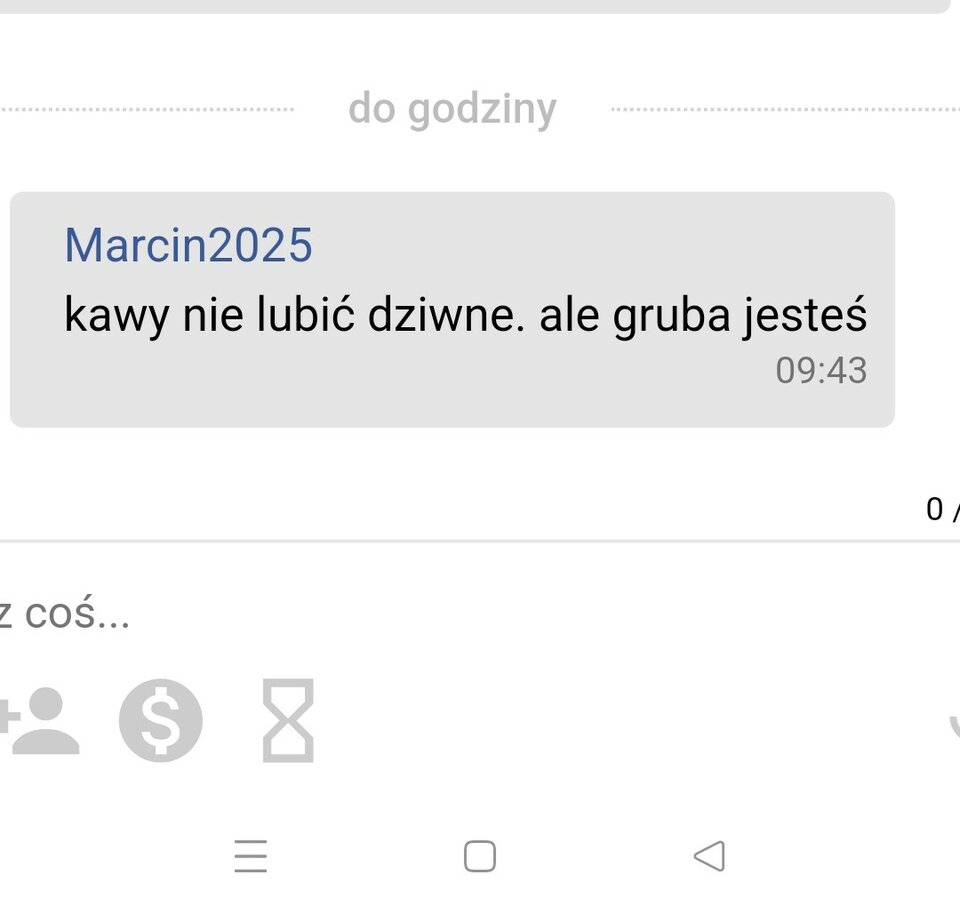Open Marcin2025's profile from username

coord(189,245)
